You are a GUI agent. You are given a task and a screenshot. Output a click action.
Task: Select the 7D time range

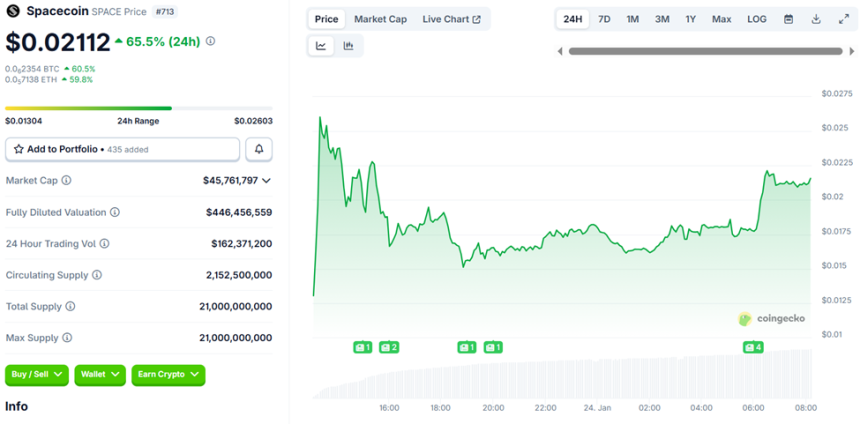[604, 19]
